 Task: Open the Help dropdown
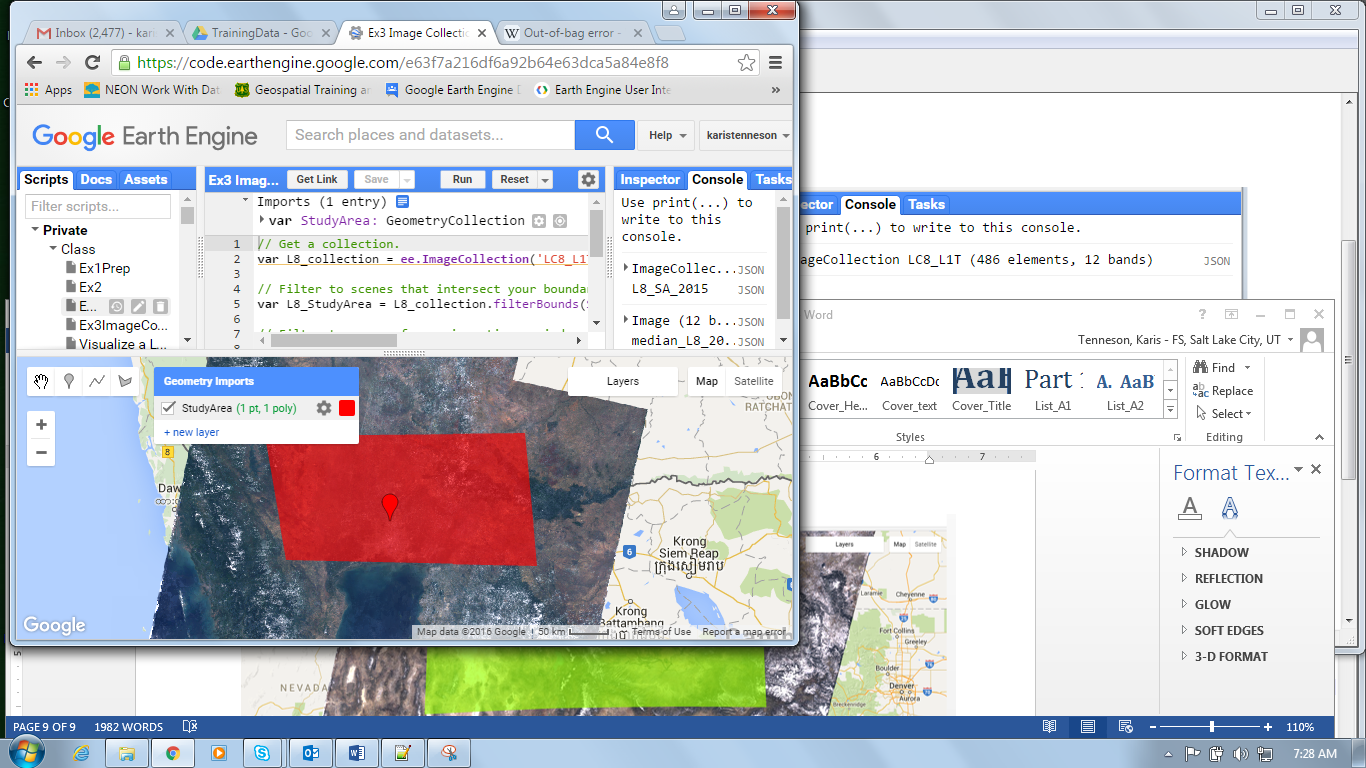(668, 135)
